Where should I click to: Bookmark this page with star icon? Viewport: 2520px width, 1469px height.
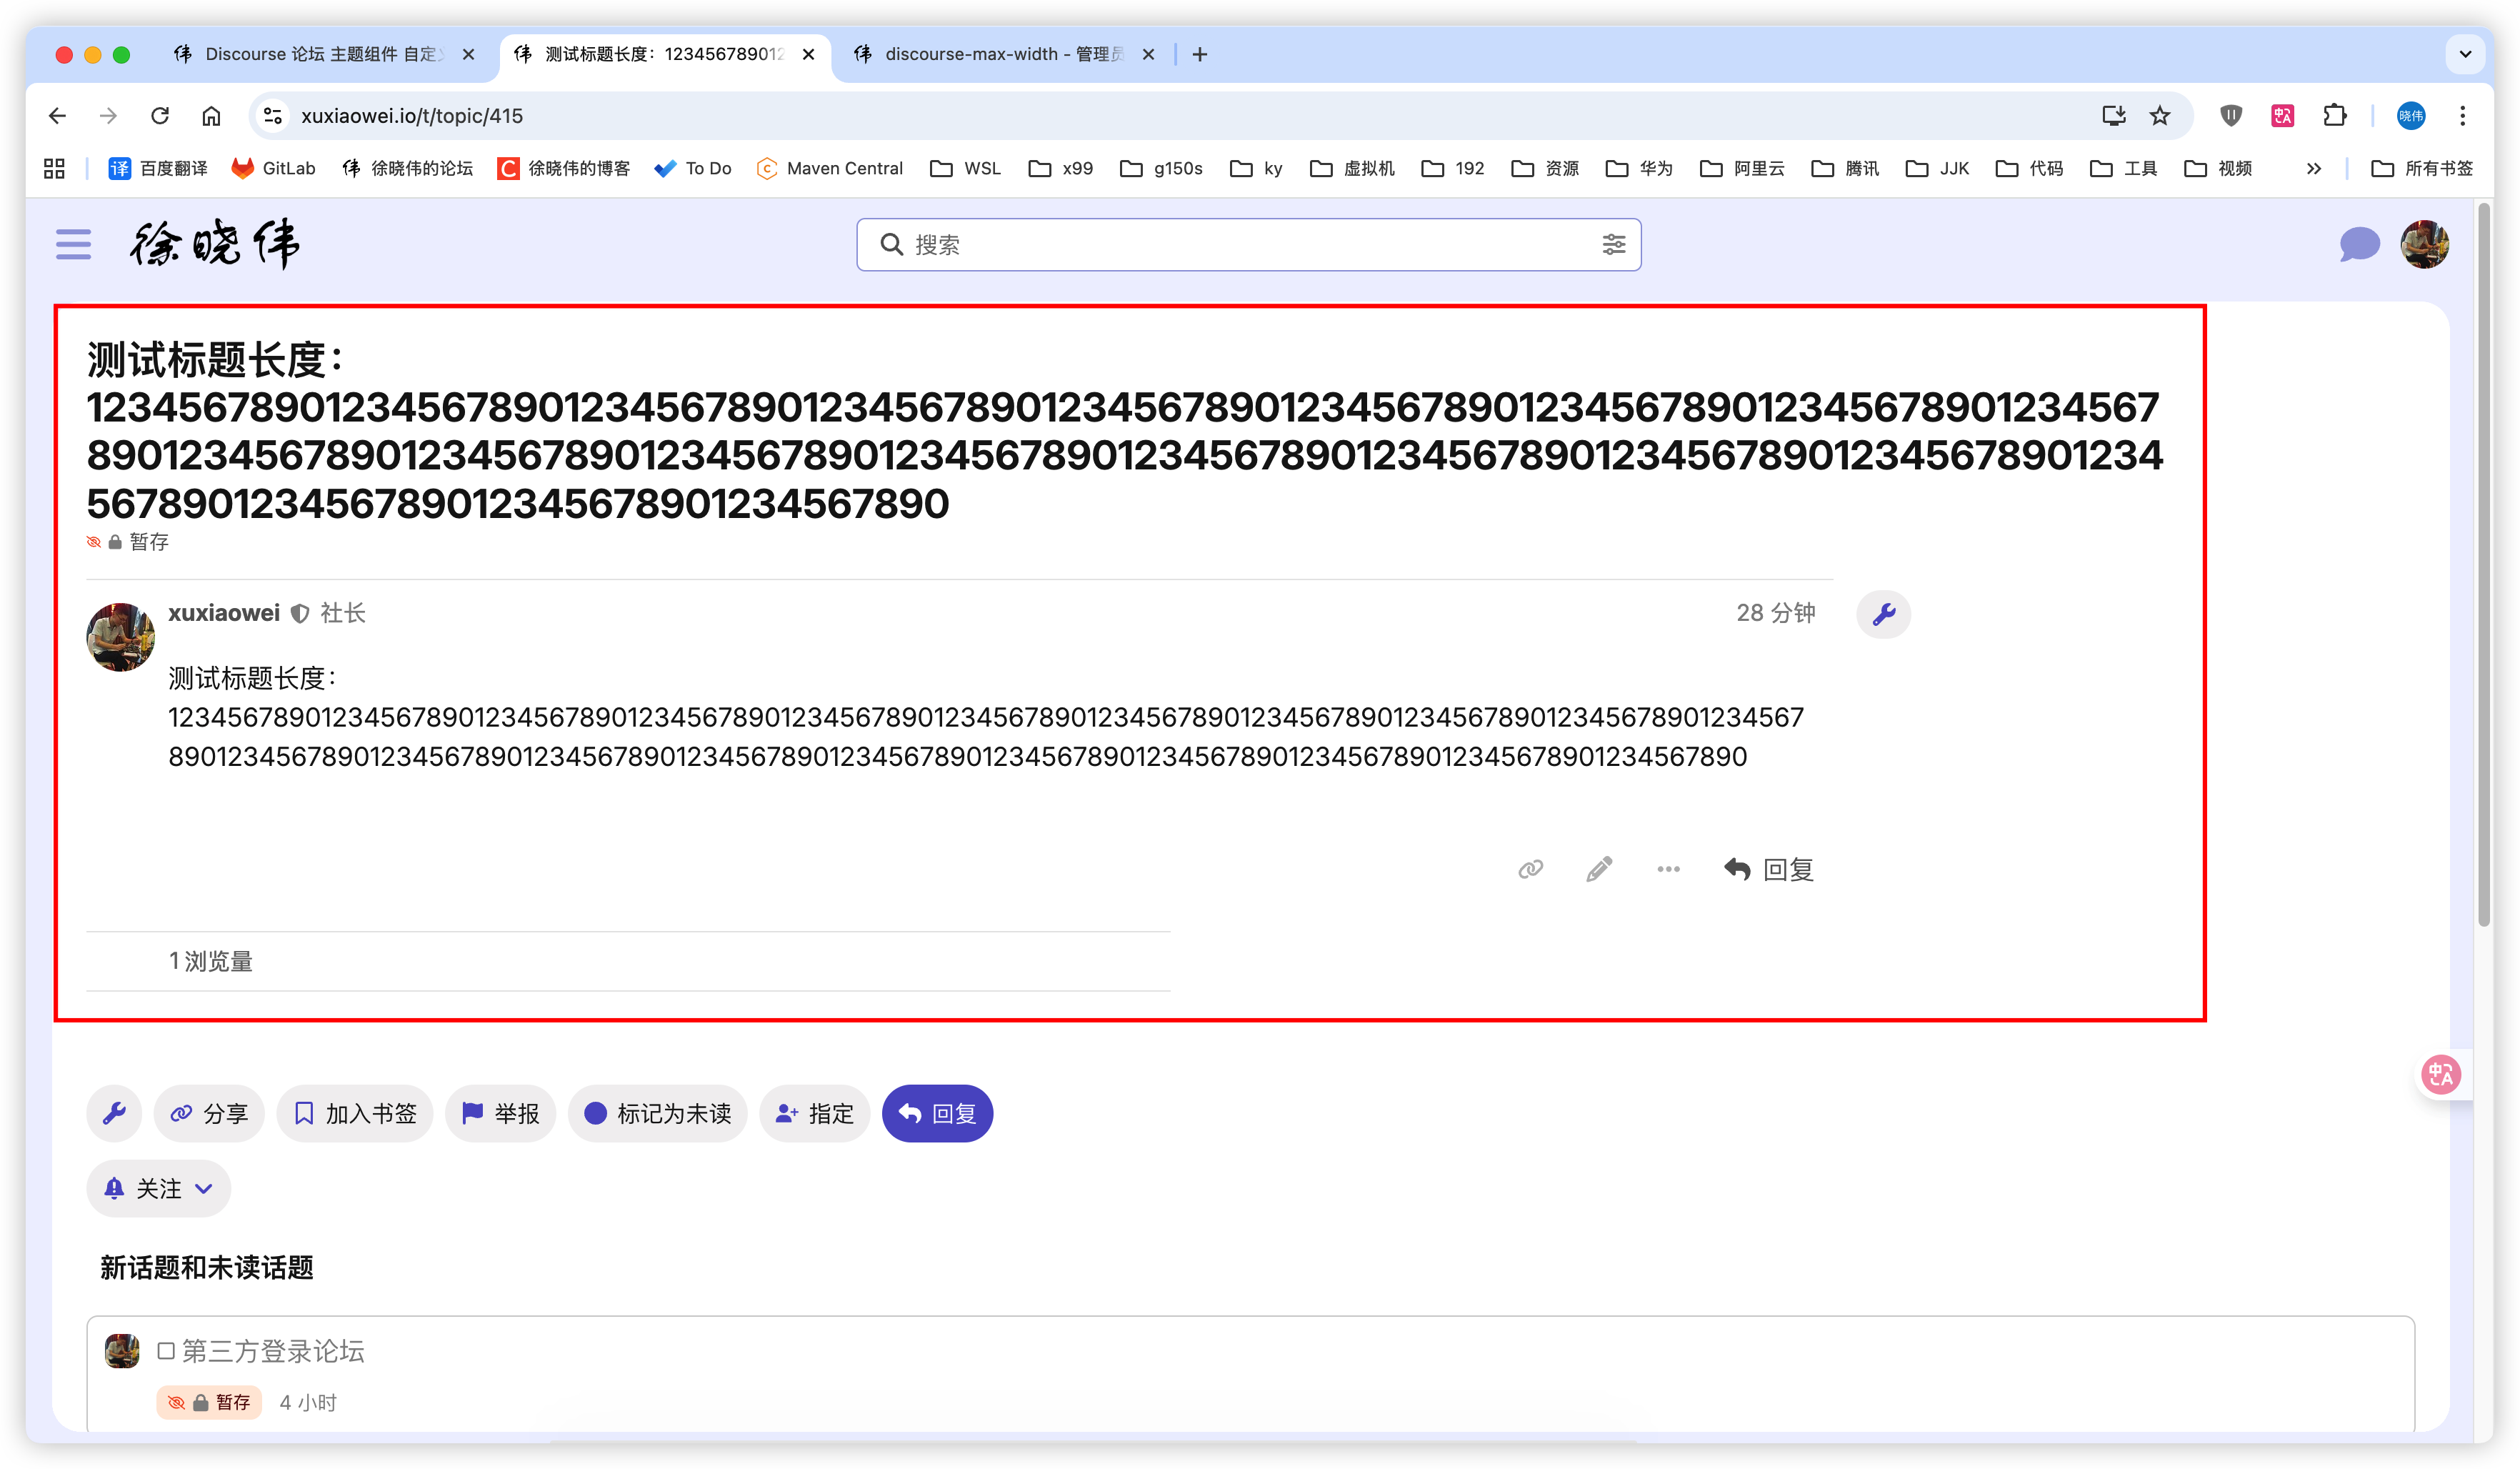(2160, 116)
